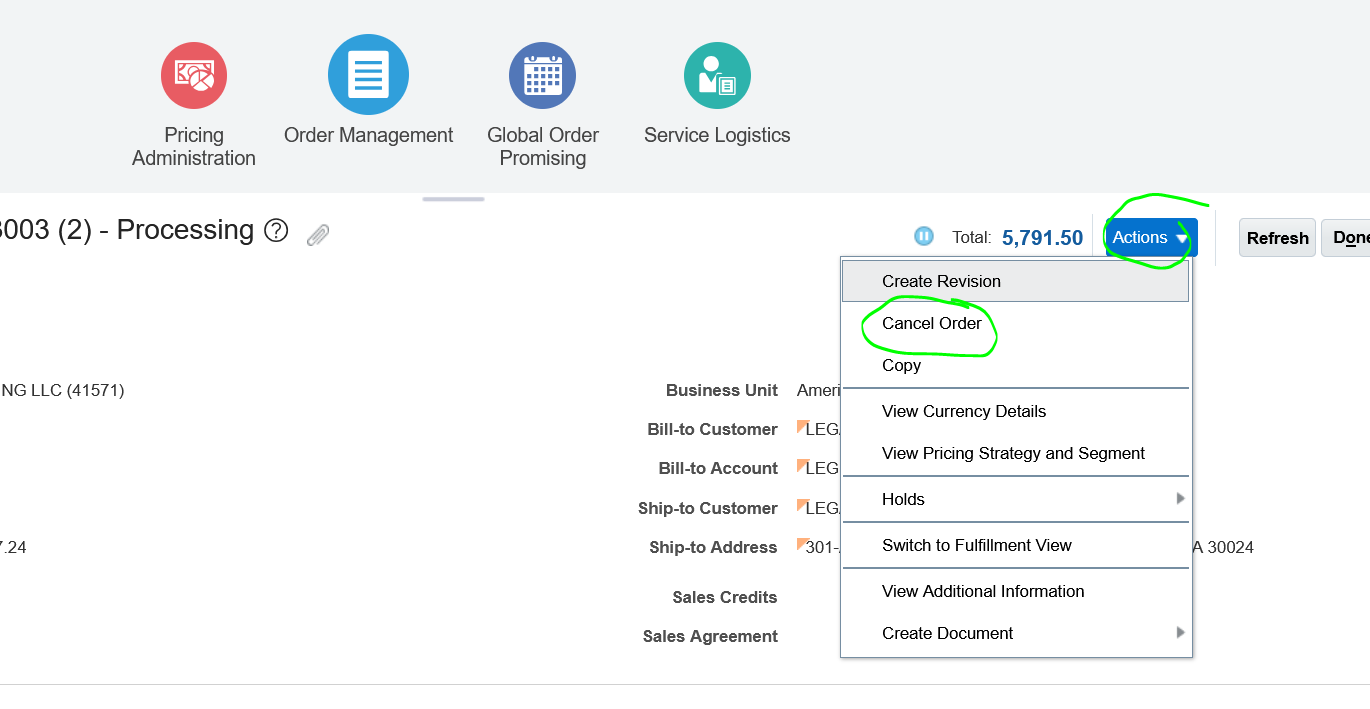Open the Global Order Promising calendar icon
This screenshot has width=1370, height=709.
[x=543, y=75]
